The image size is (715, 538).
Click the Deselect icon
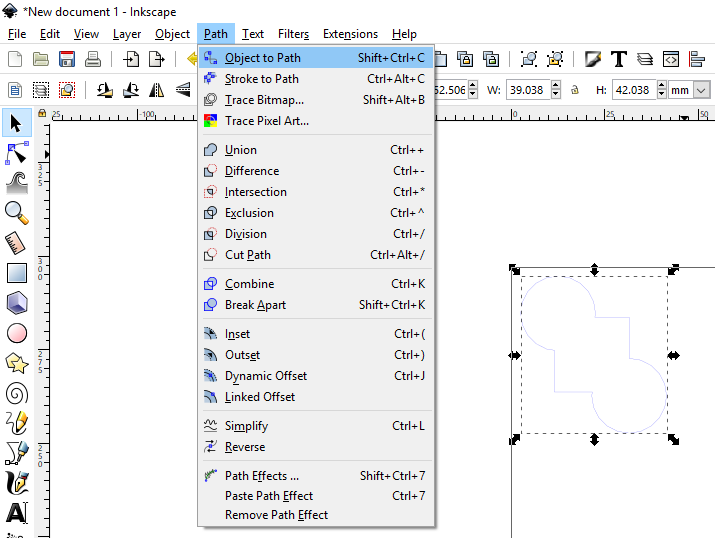67,90
